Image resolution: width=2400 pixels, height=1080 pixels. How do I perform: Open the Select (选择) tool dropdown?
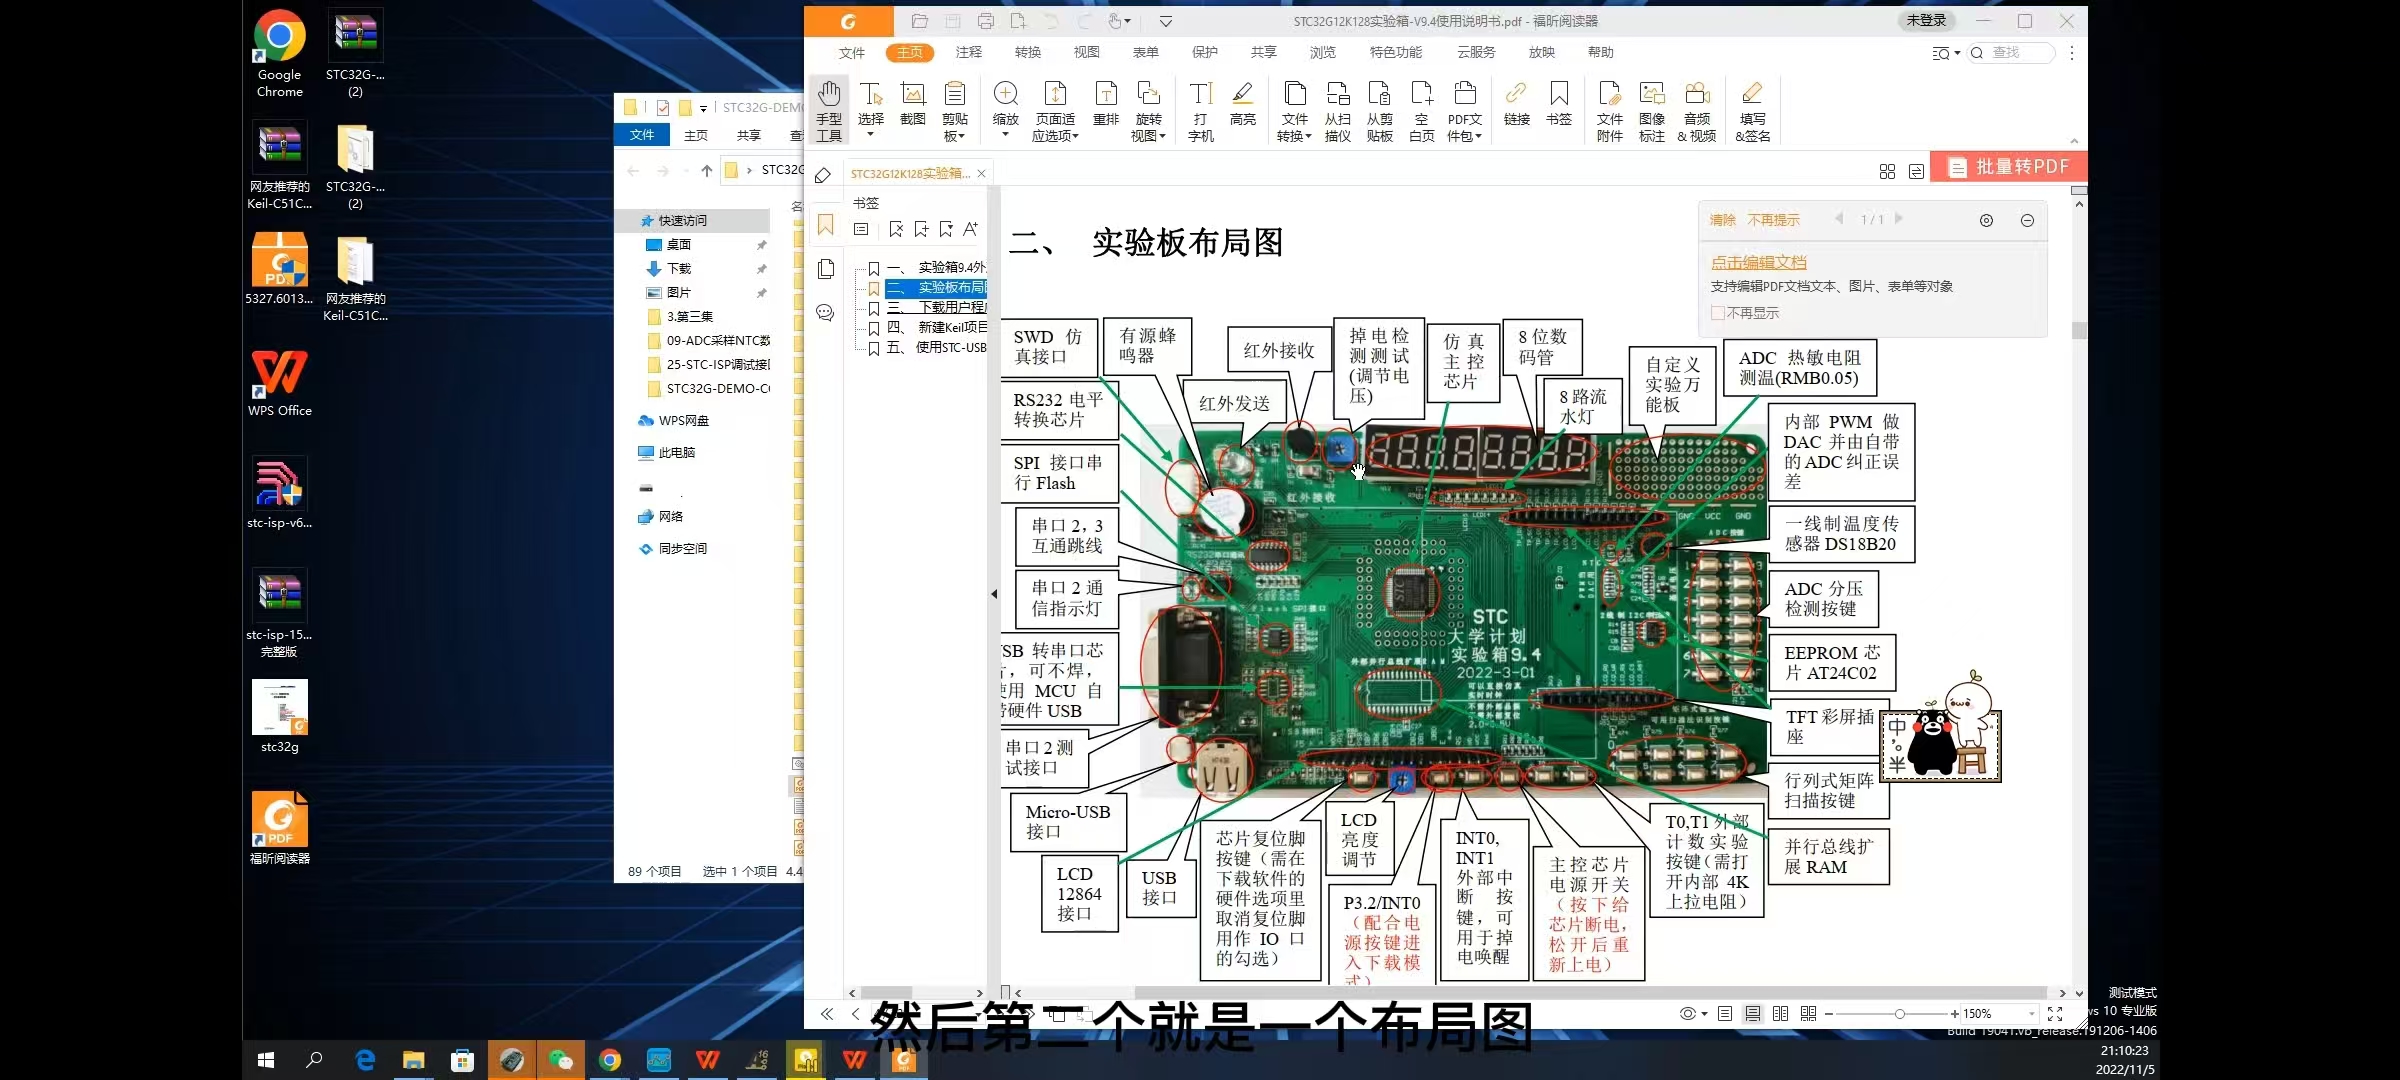(870, 134)
